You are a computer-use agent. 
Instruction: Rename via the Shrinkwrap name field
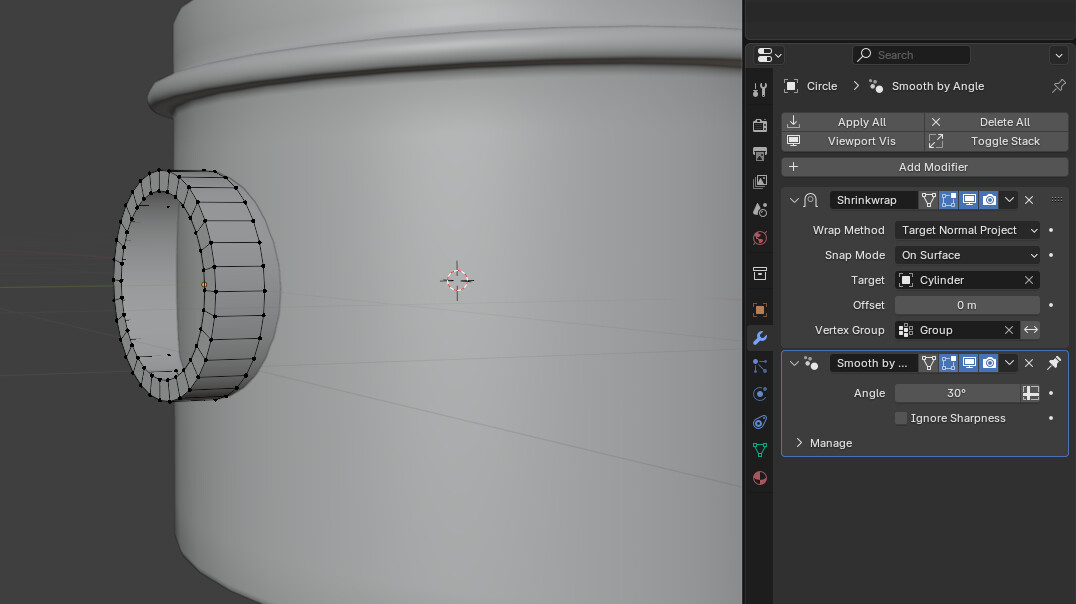pos(873,200)
